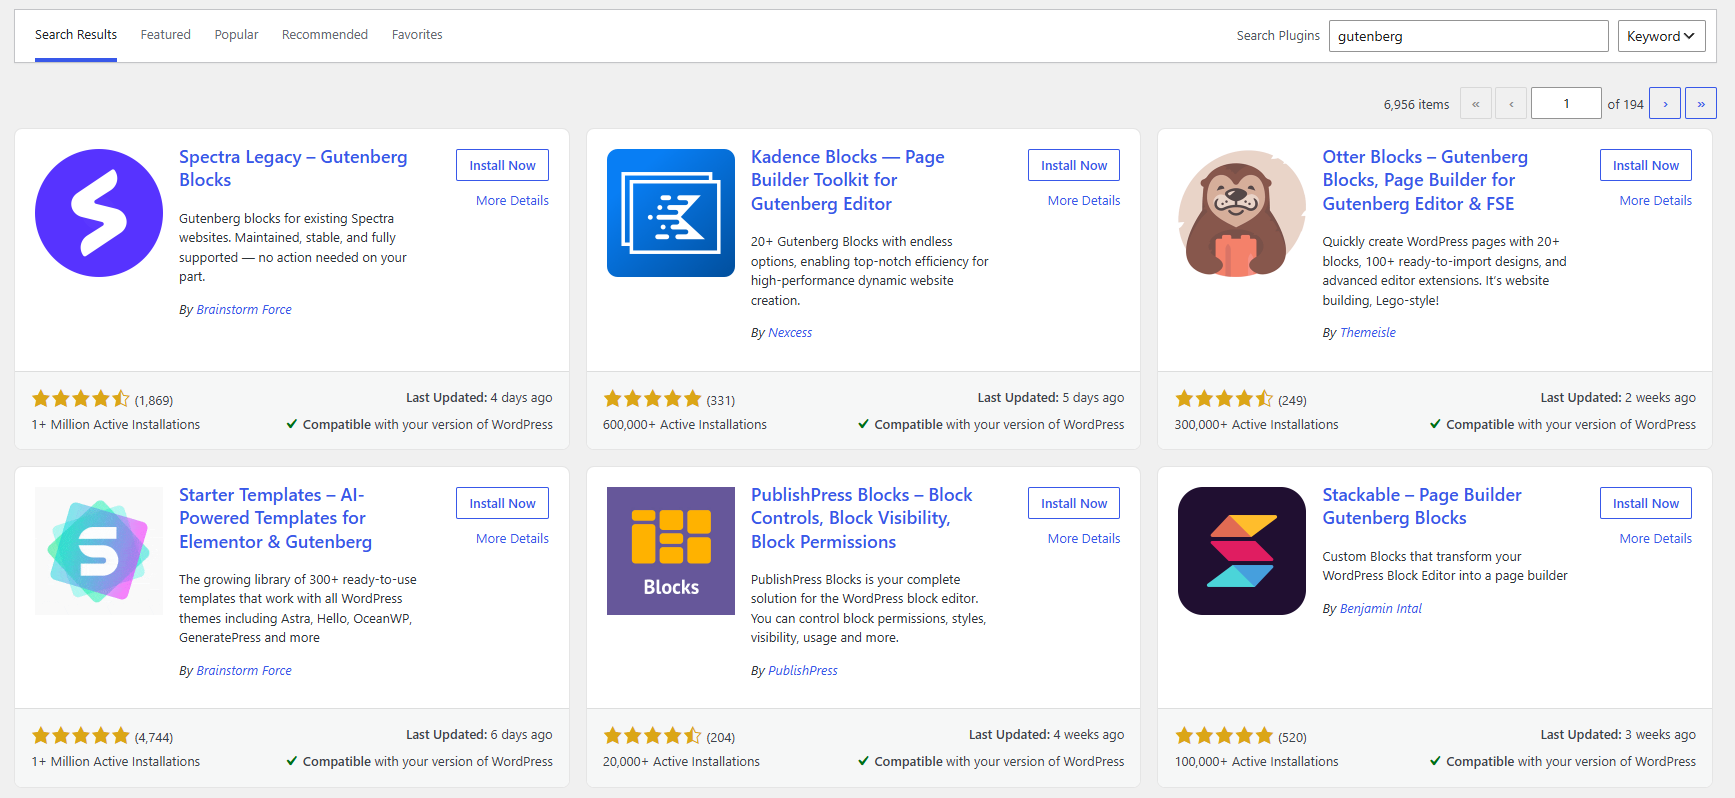Open the PublishPress Blocks title link
Viewport: 1735px width, 798px height.
(x=861, y=518)
